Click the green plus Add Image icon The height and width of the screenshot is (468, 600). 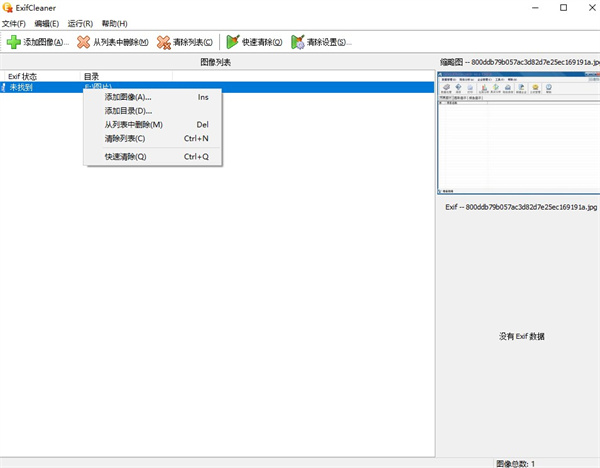(x=13, y=42)
